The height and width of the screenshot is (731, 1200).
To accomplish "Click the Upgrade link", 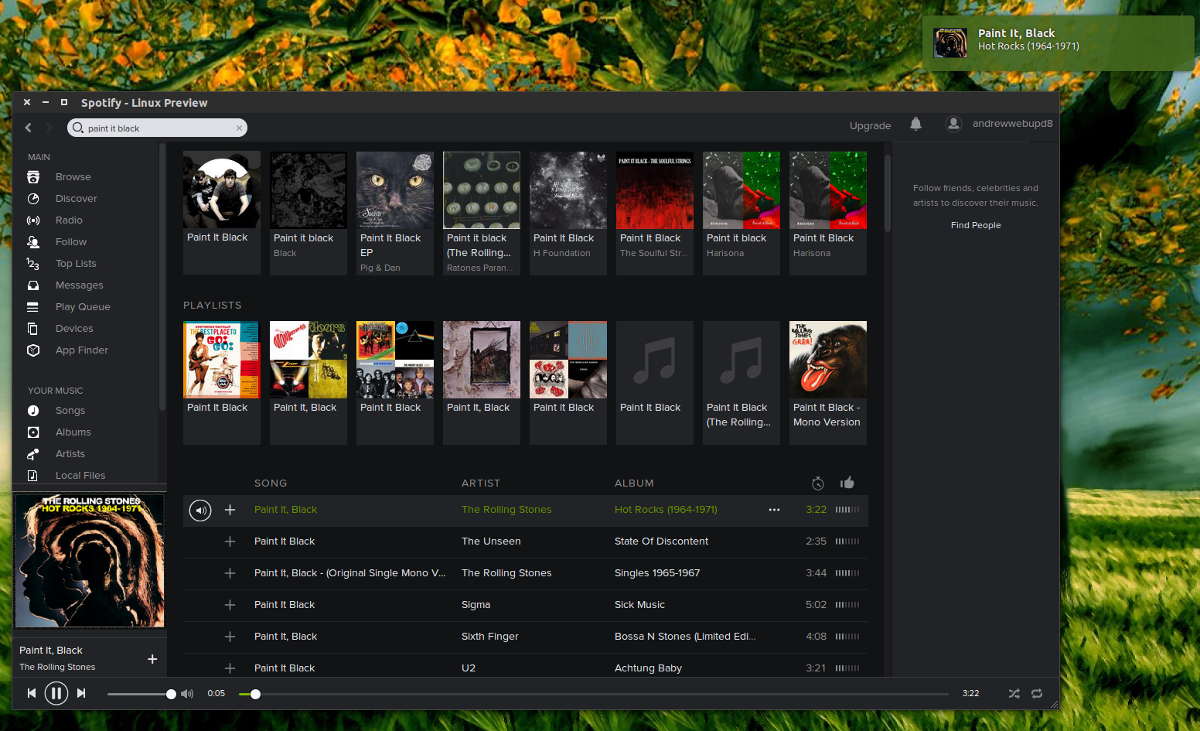I will coord(869,125).
